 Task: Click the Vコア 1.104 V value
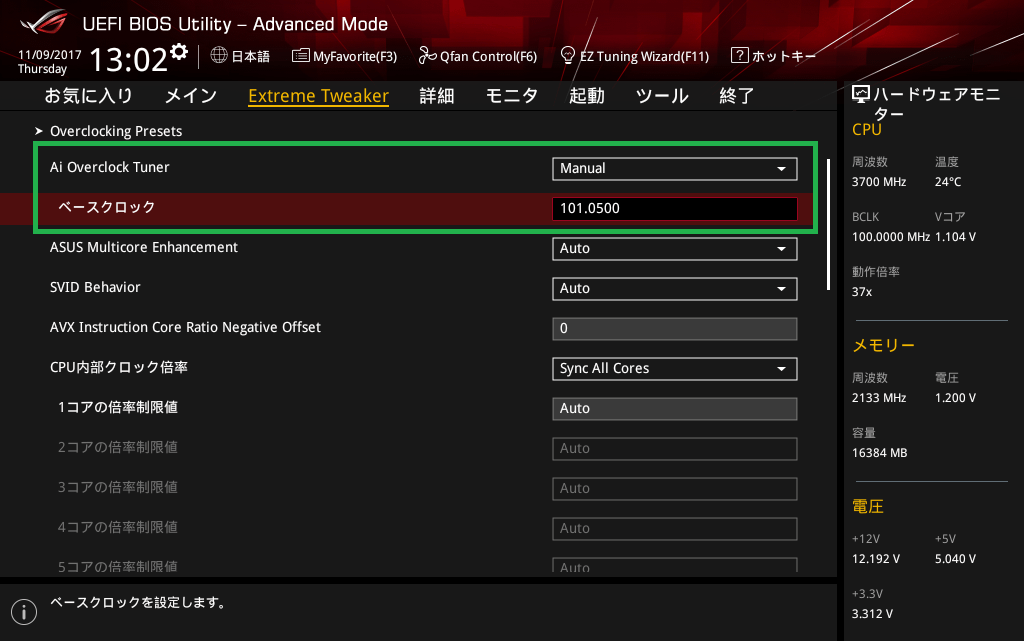(x=955, y=237)
